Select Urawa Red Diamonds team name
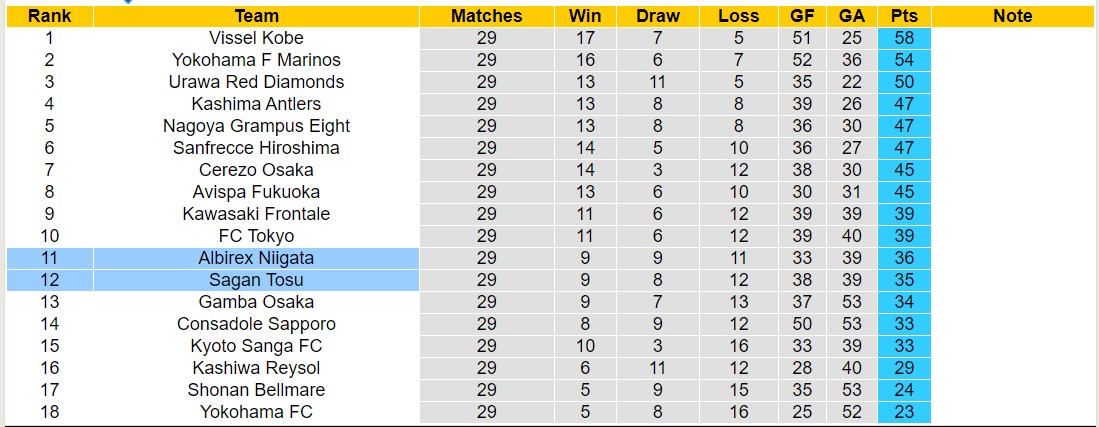Image resolution: width=1099 pixels, height=427 pixels. coord(257,82)
